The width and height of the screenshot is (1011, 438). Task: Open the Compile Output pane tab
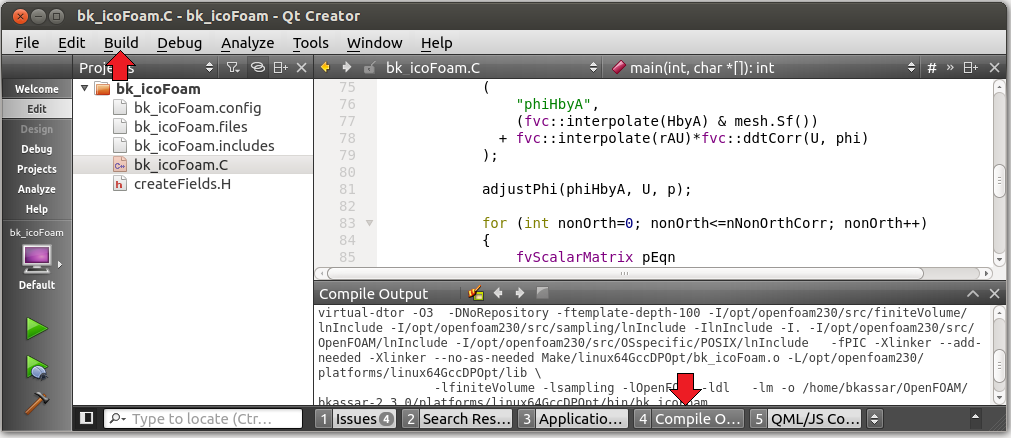coord(689,419)
